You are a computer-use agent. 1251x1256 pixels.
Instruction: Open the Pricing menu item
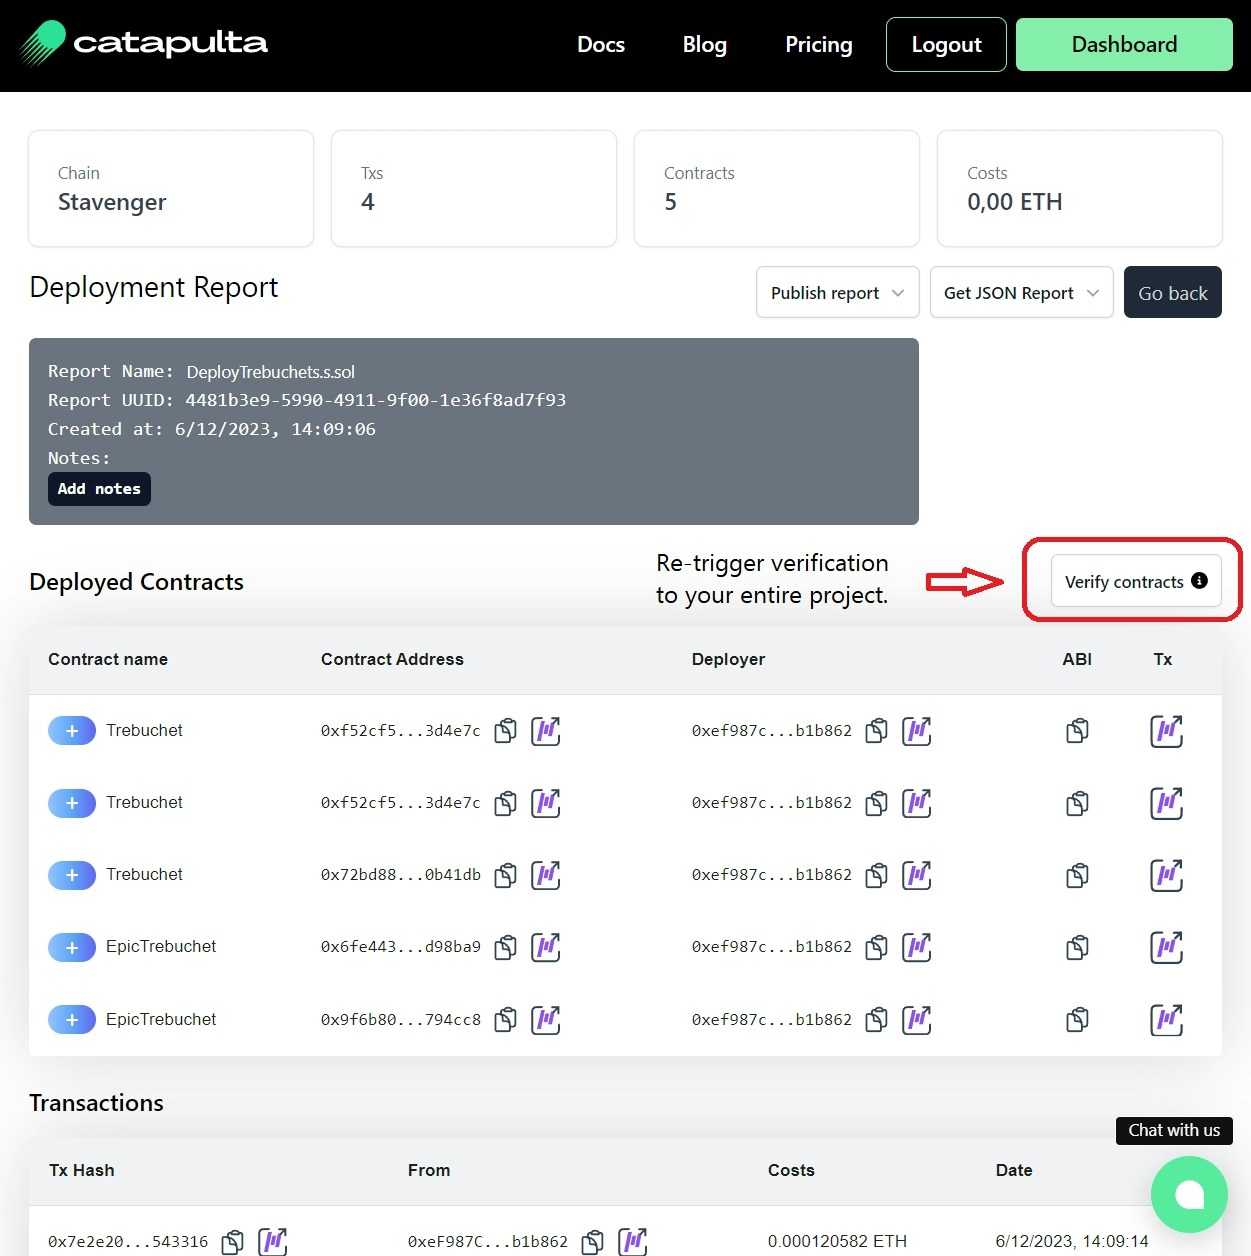[818, 44]
